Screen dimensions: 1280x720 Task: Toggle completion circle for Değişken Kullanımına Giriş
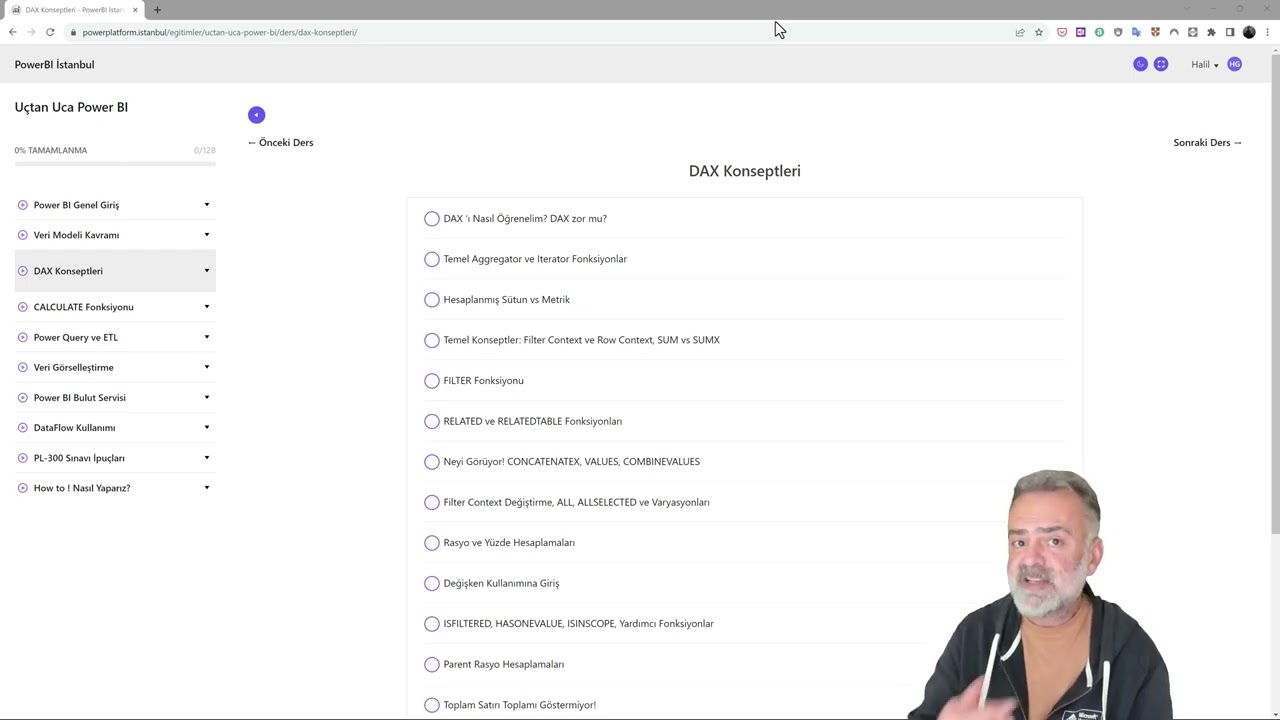(x=432, y=583)
